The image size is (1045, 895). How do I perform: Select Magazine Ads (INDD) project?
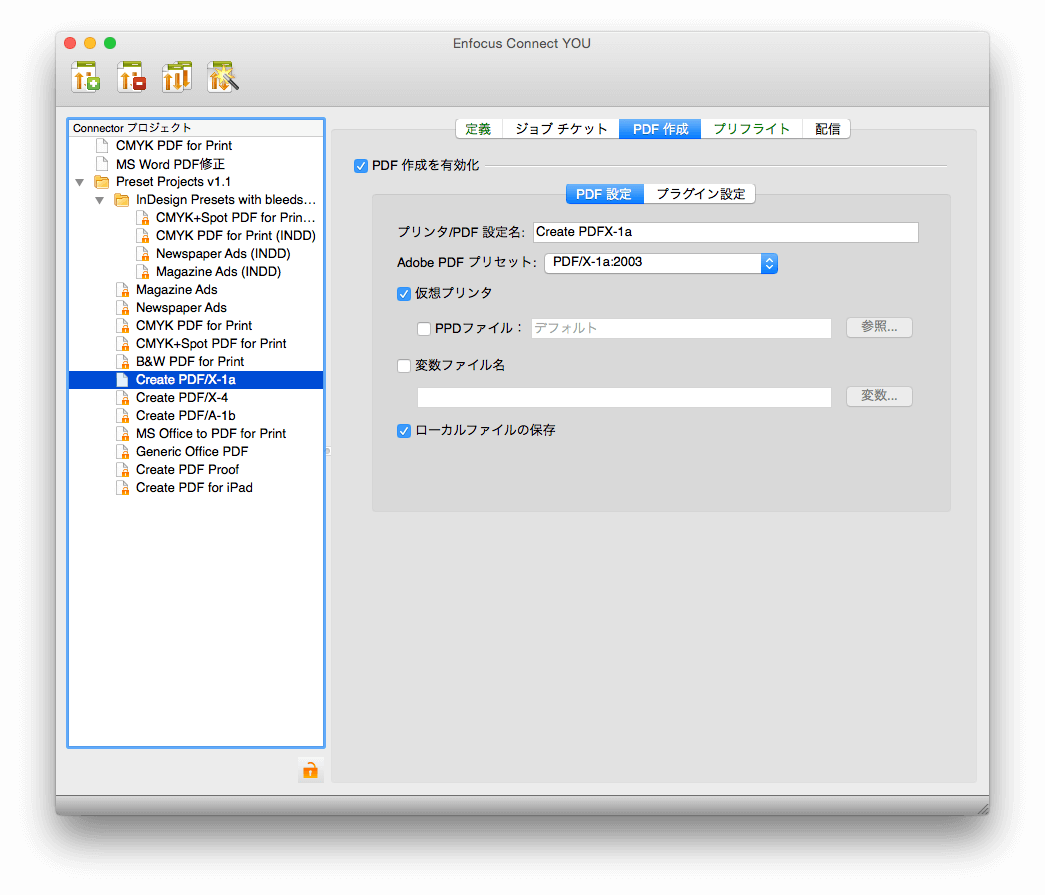click(218, 272)
